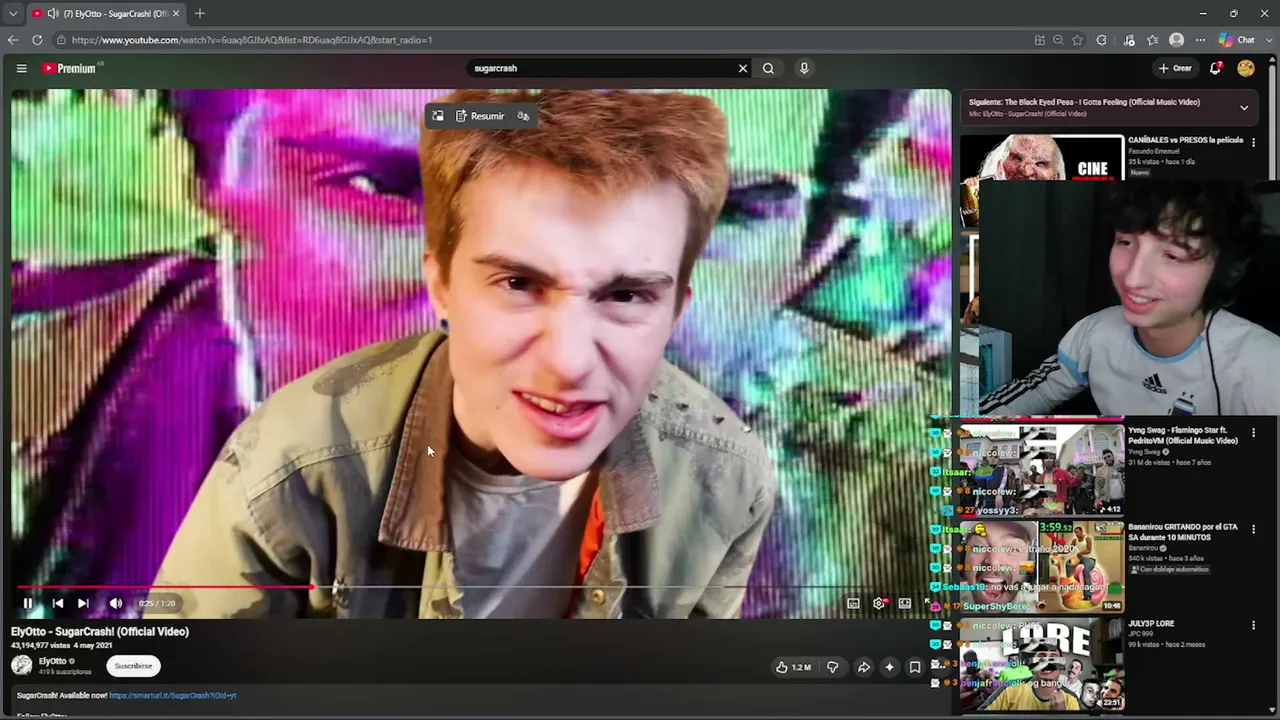The width and height of the screenshot is (1280, 720).
Task: Click the translate icon beside Resumir
Action: click(x=523, y=116)
